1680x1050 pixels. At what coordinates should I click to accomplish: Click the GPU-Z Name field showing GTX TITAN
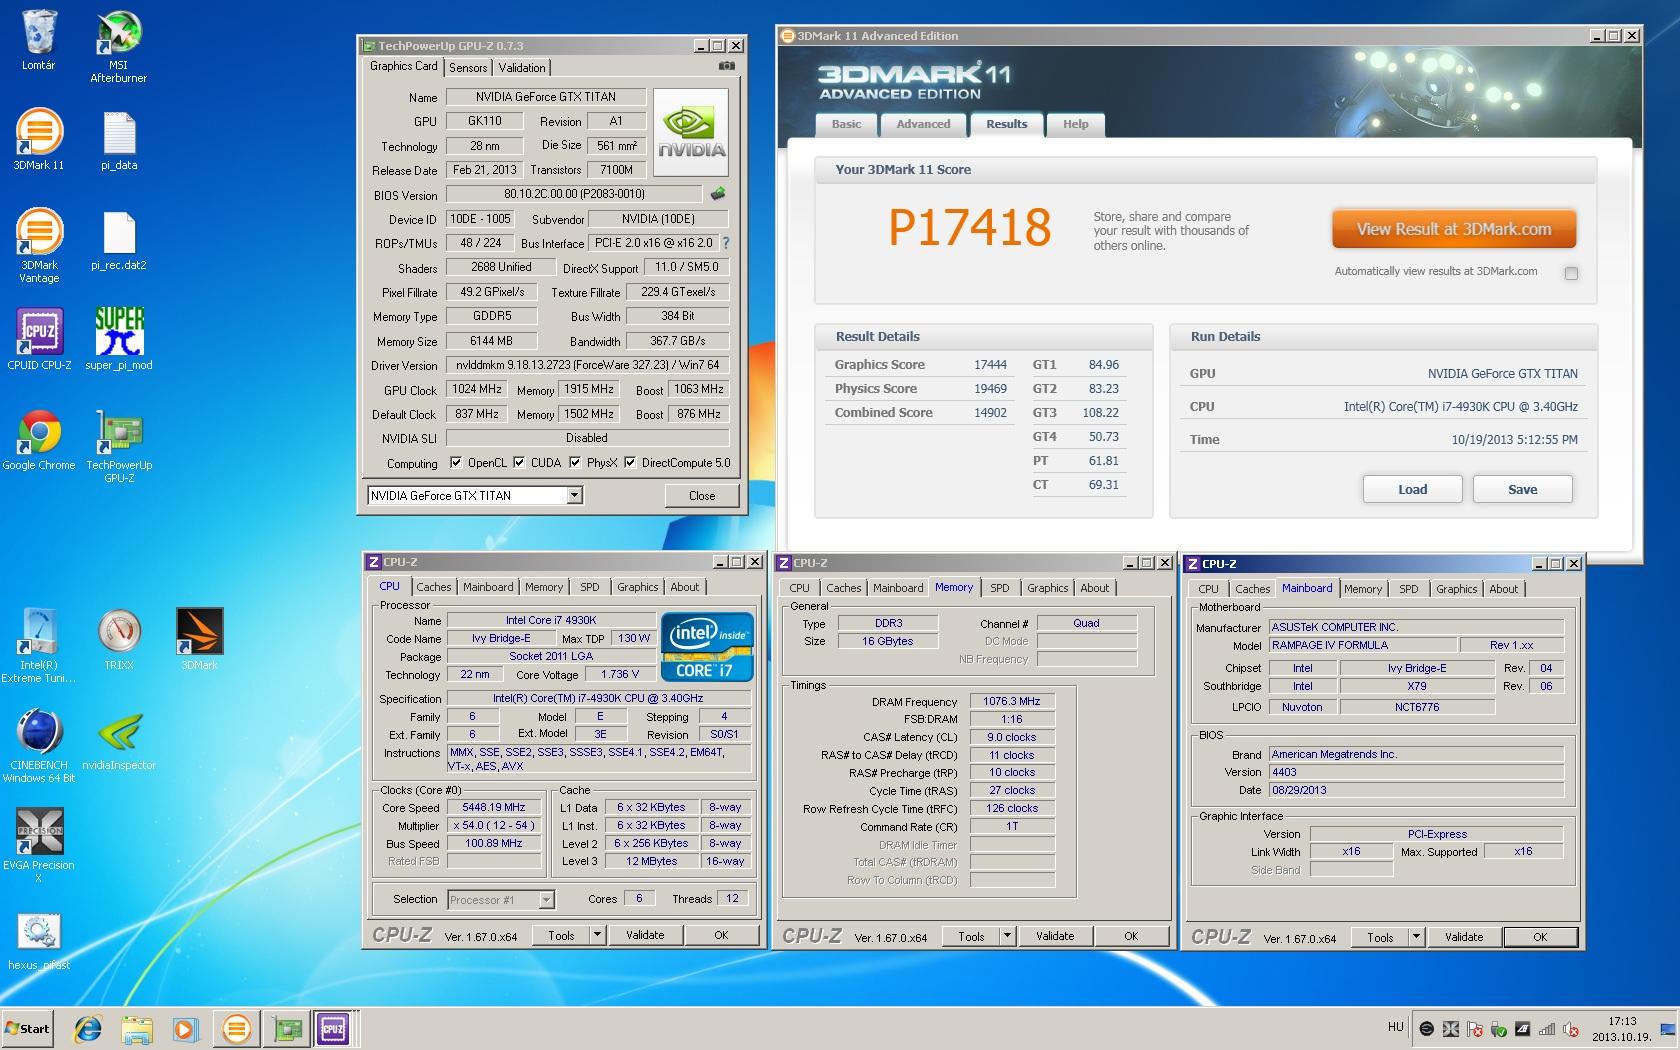[x=546, y=97]
